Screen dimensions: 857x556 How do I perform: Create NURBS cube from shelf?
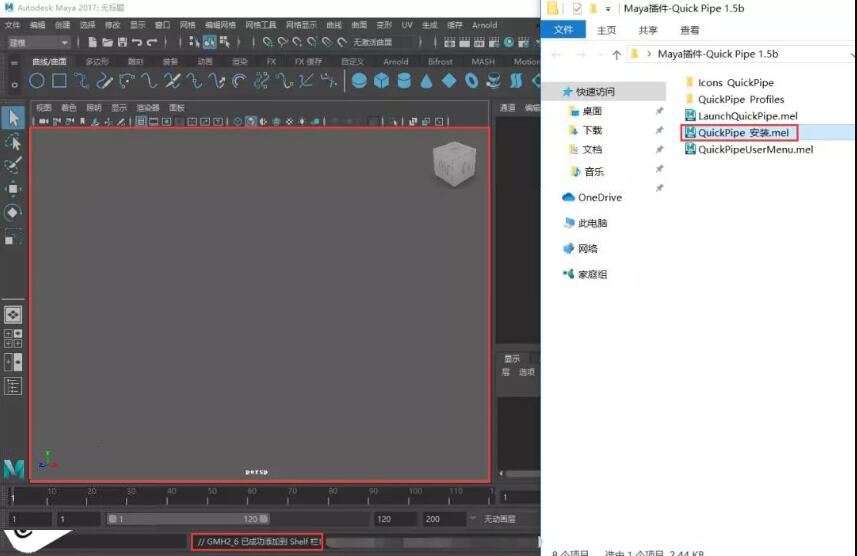coord(381,81)
